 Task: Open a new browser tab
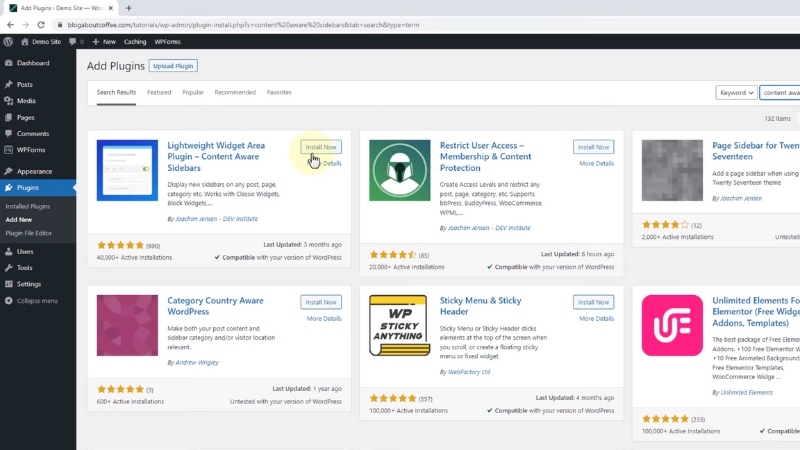(x=129, y=8)
